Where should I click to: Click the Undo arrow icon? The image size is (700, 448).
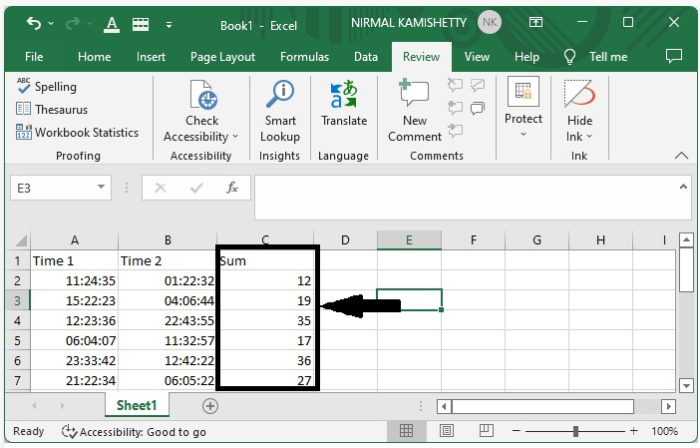34,23
